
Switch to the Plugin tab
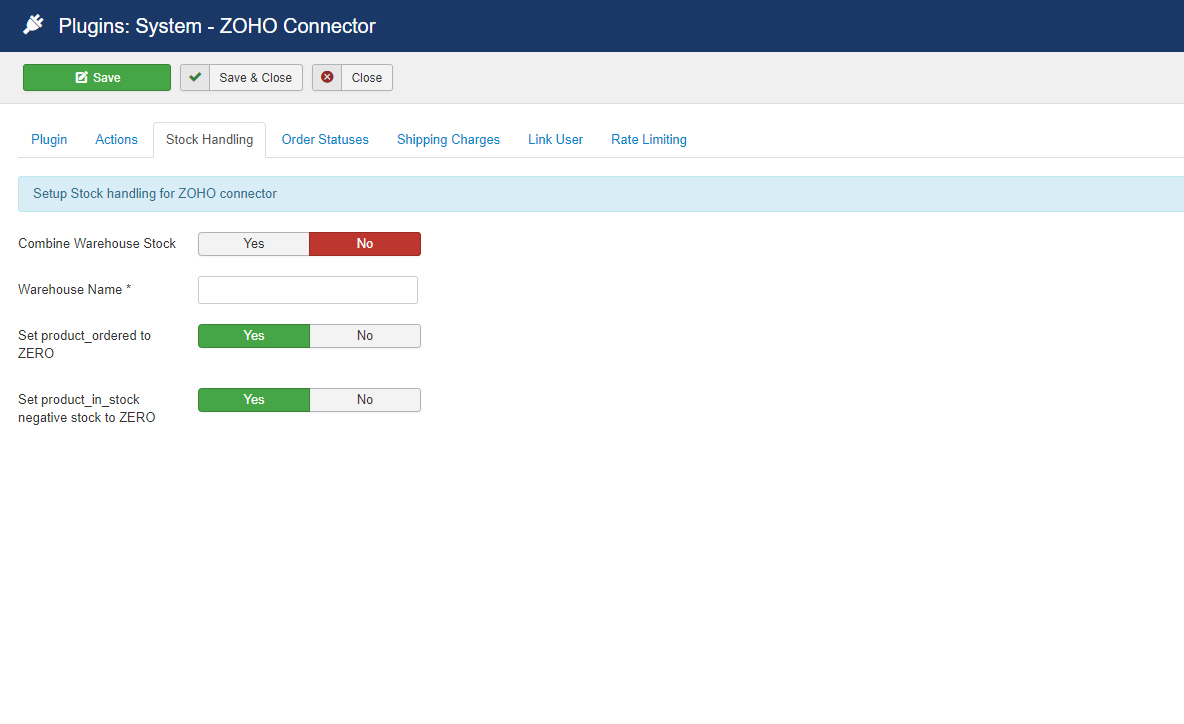pyautogui.click(x=49, y=140)
